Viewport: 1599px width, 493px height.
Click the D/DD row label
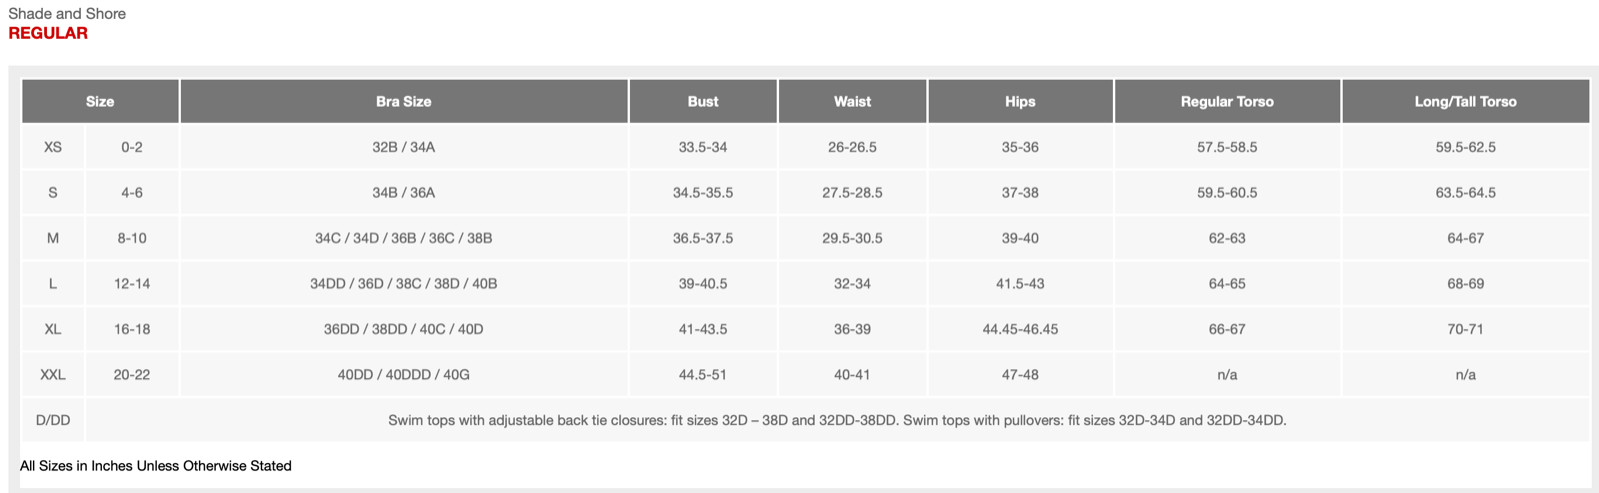pyautogui.click(x=53, y=420)
